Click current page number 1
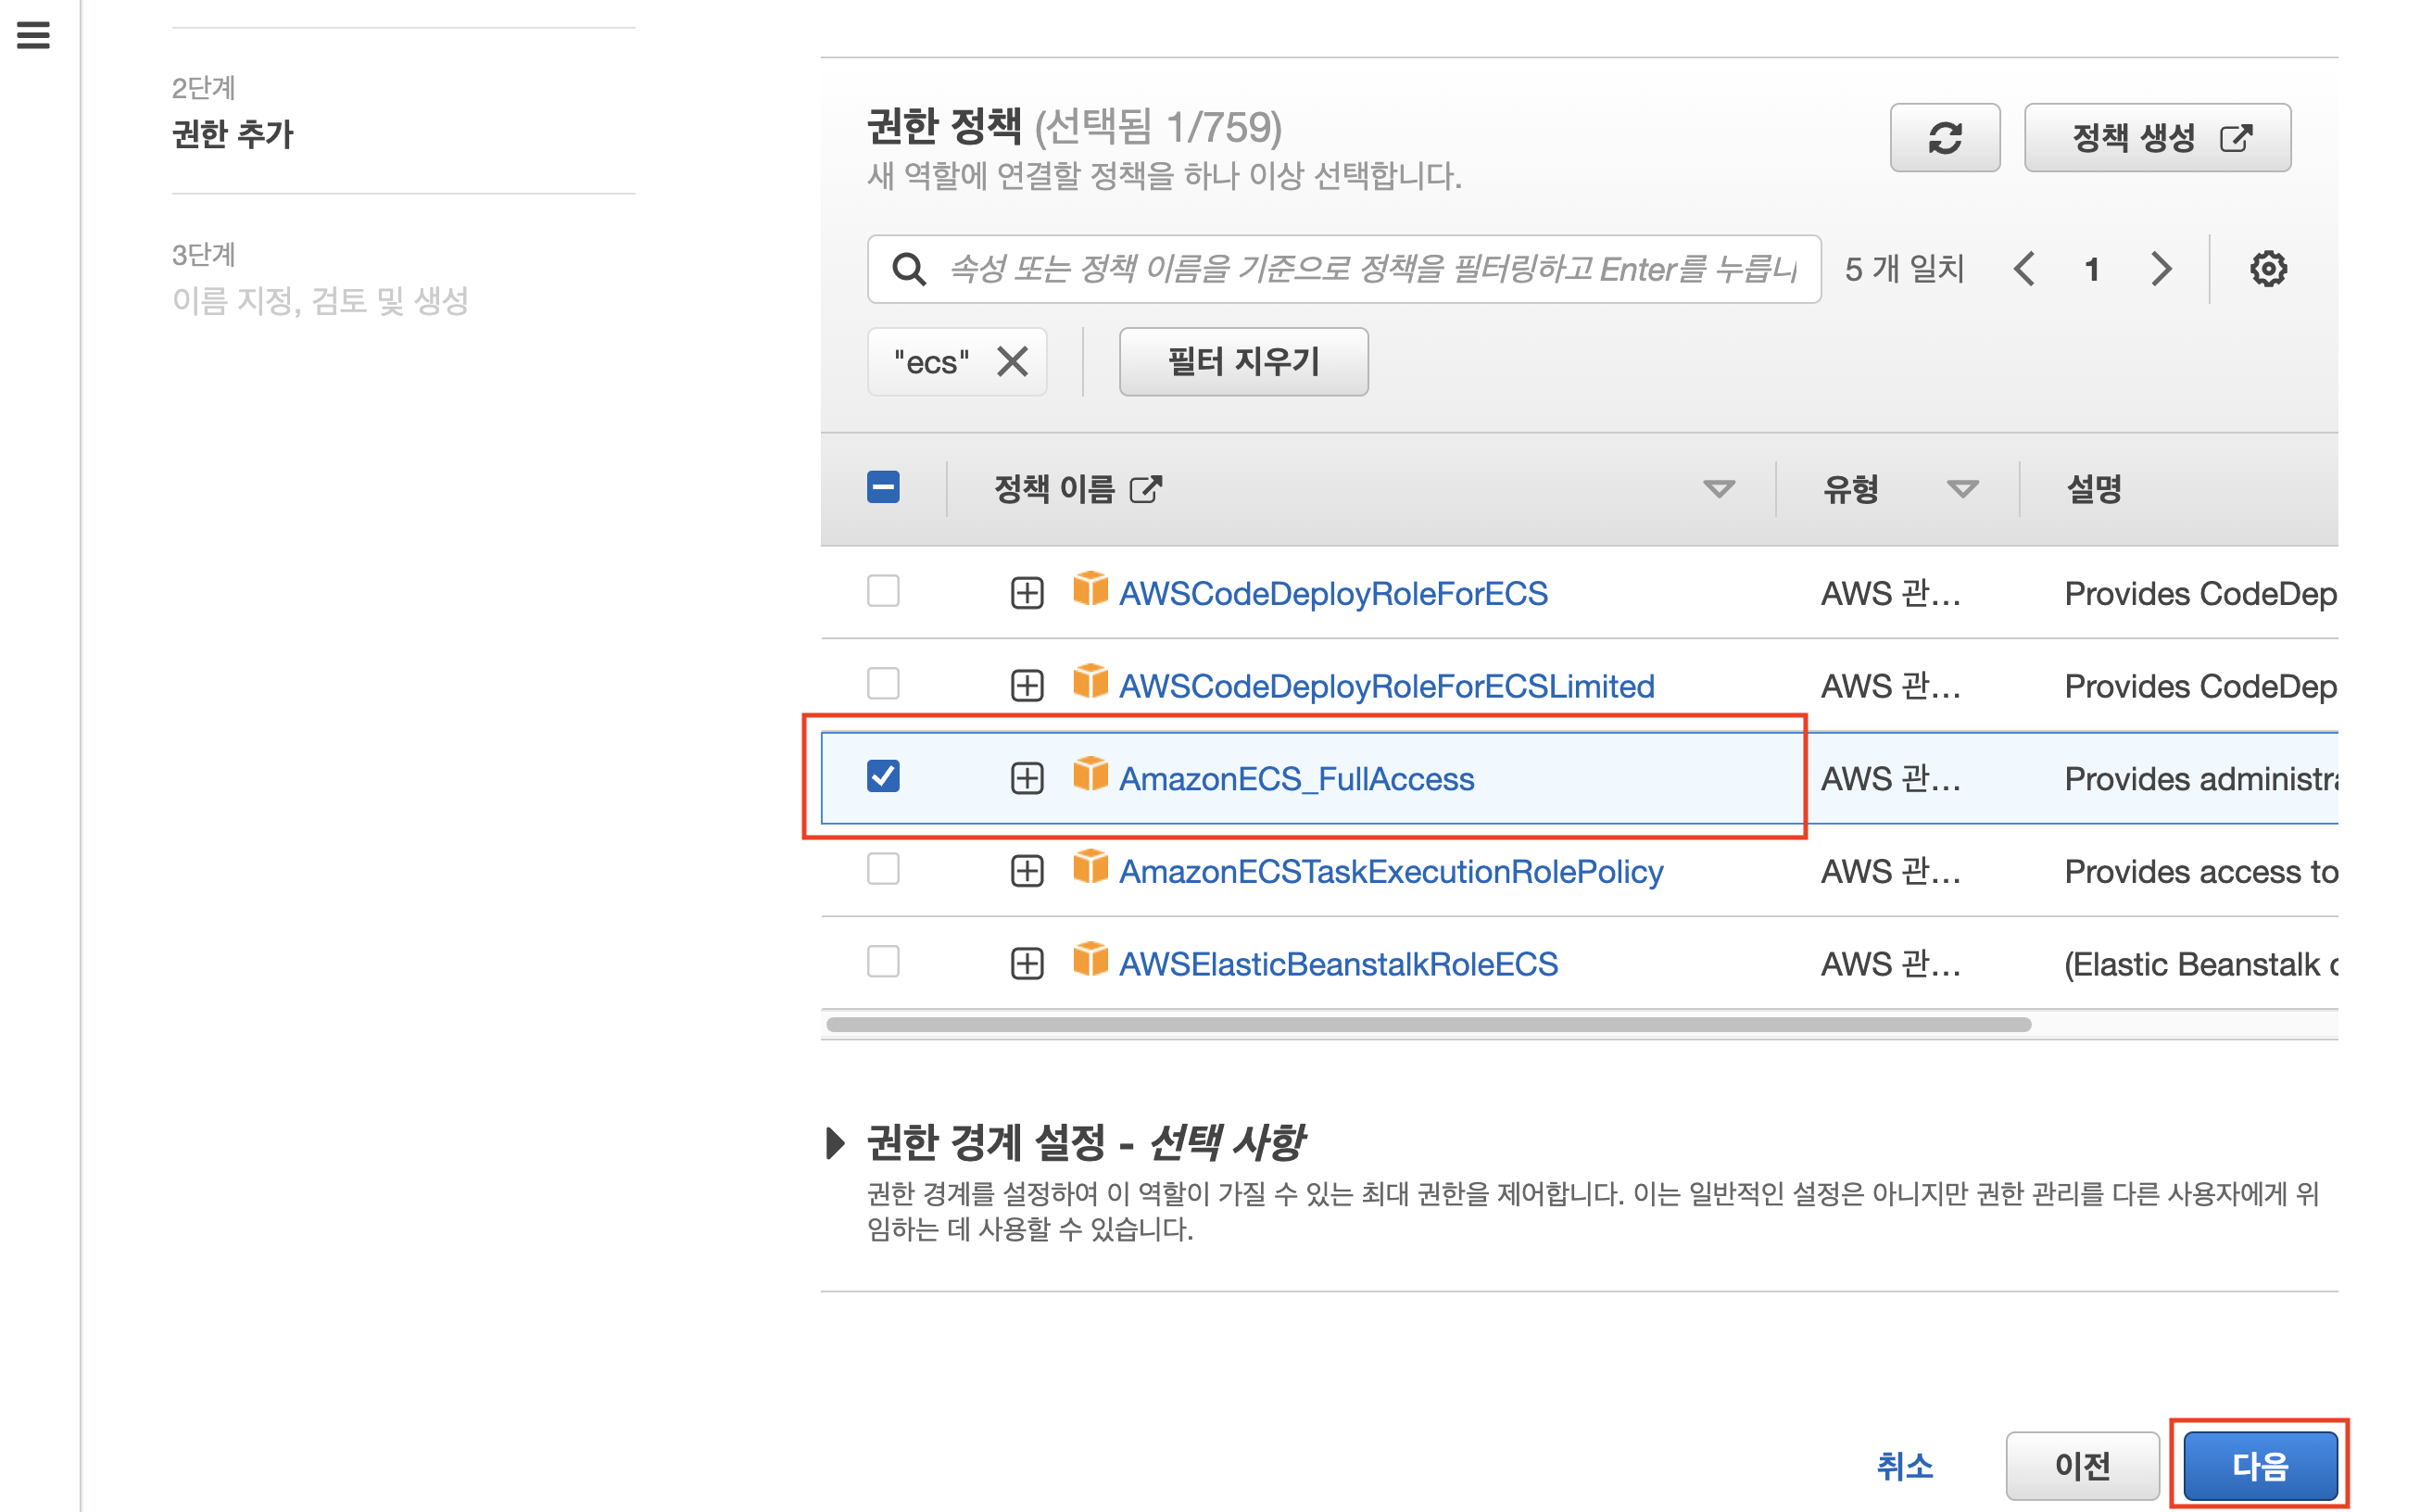Image resolution: width=2420 pixels, height=1512 pixels. (2092, 269)
